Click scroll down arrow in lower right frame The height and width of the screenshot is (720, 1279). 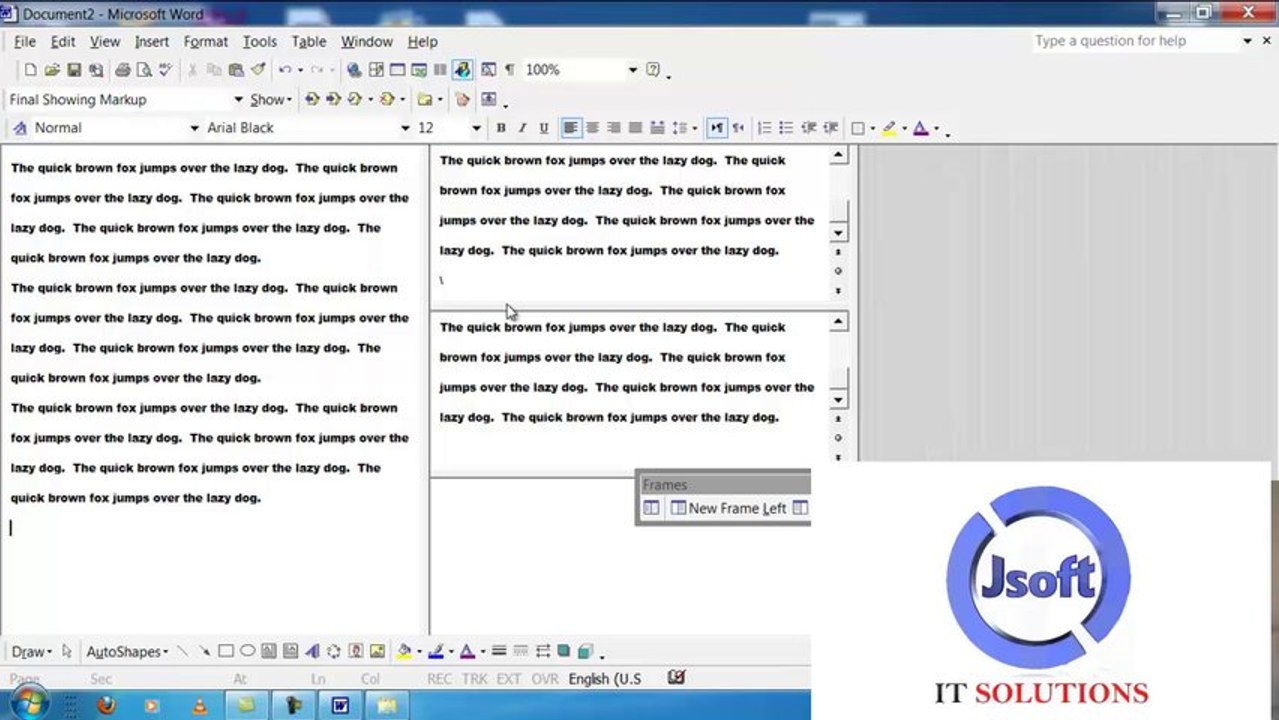[839, 399]
